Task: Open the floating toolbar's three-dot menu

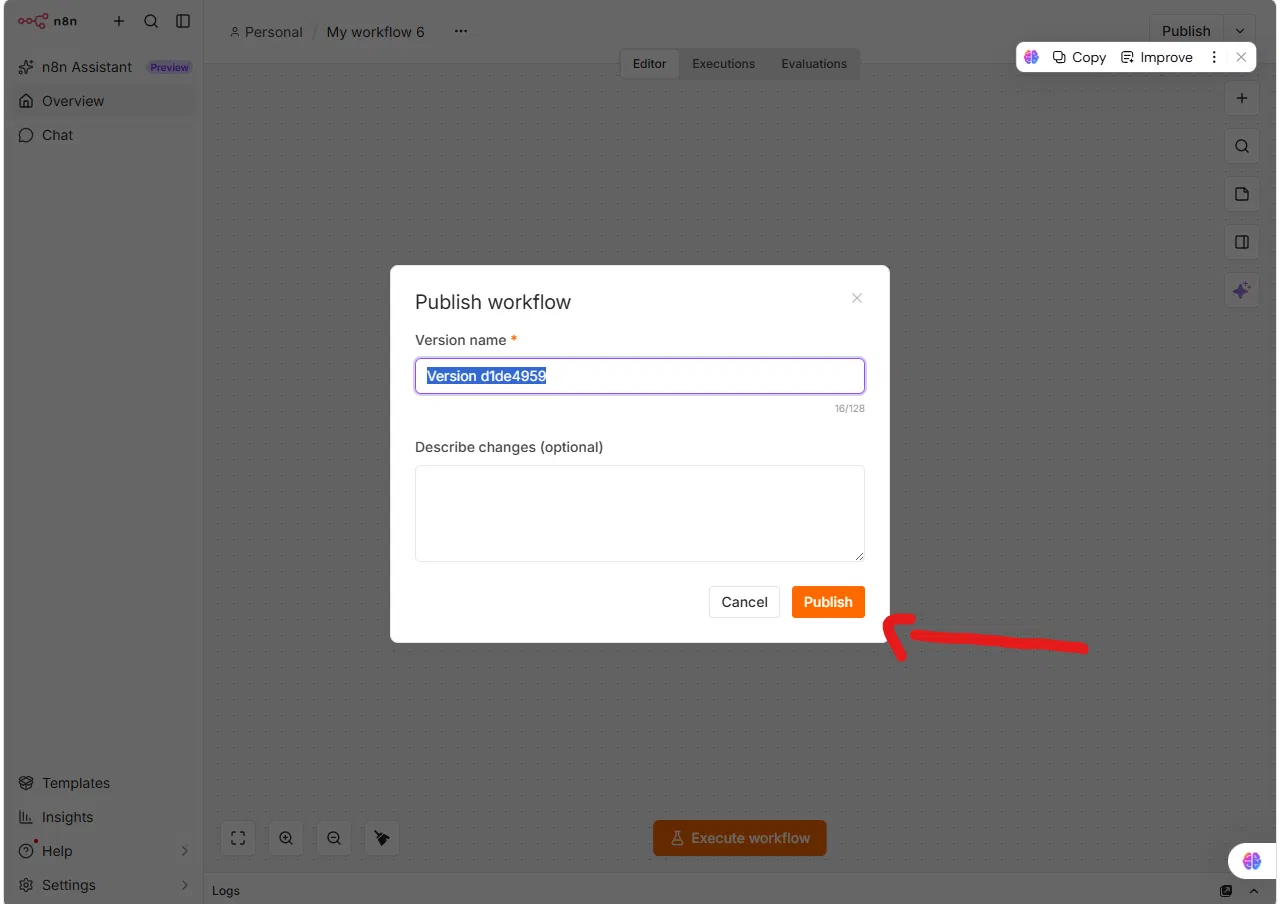Action: pyautogui.click(x=1214, y=57)
